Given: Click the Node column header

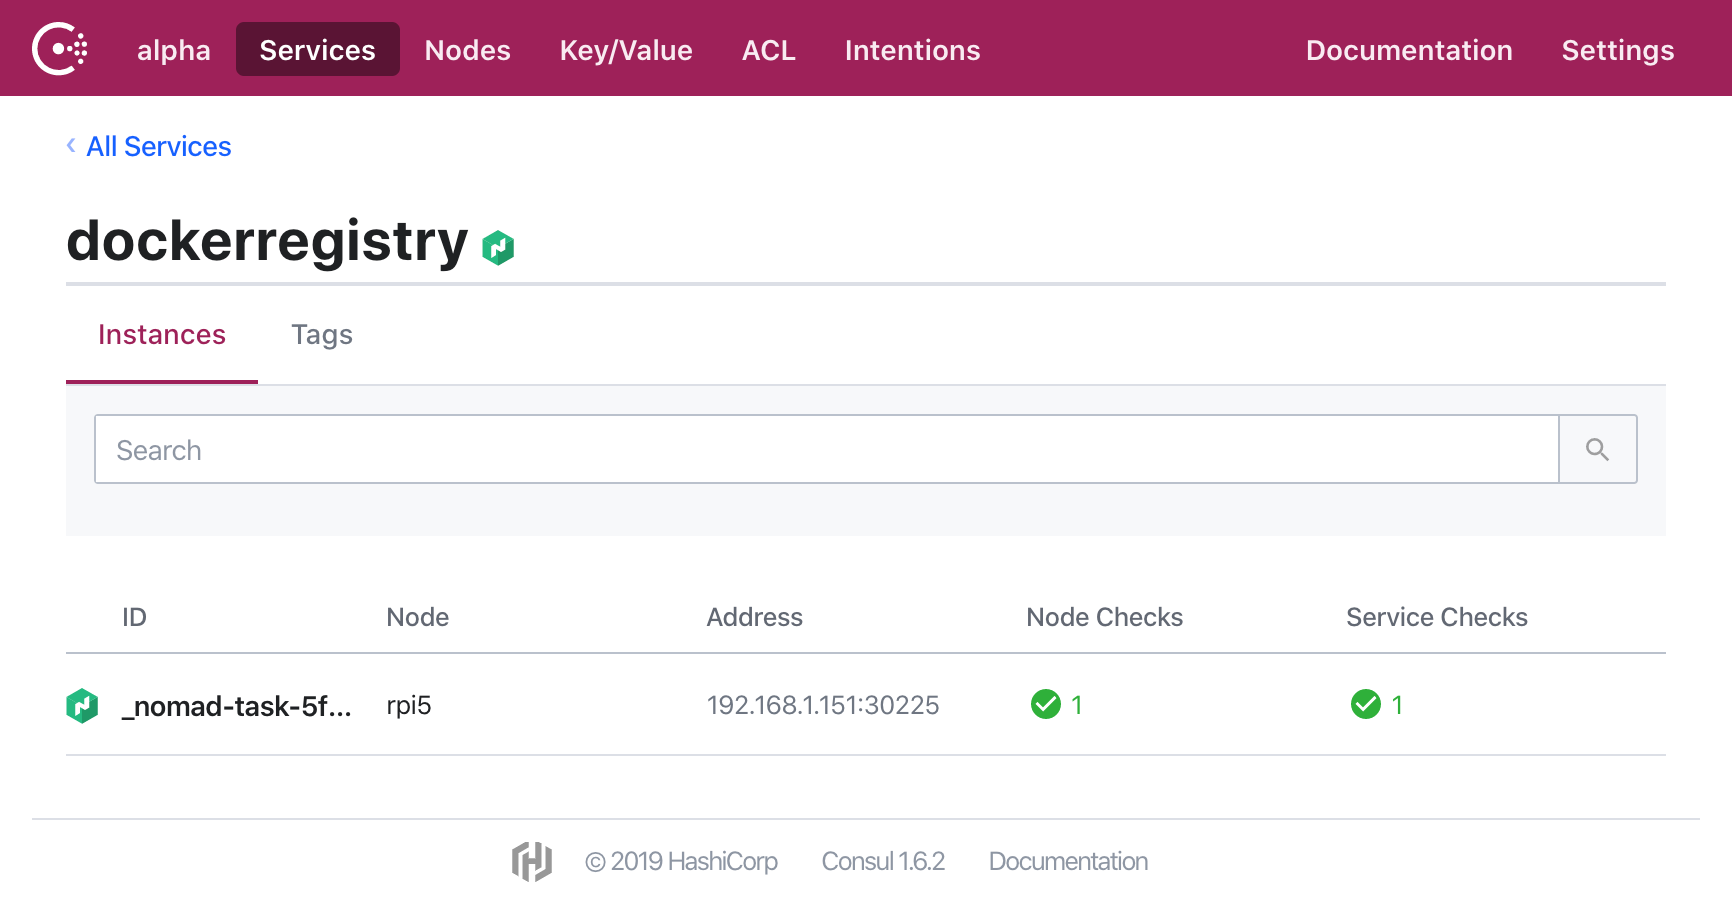Looking at the screenshot, I should [x=418, y=617].
